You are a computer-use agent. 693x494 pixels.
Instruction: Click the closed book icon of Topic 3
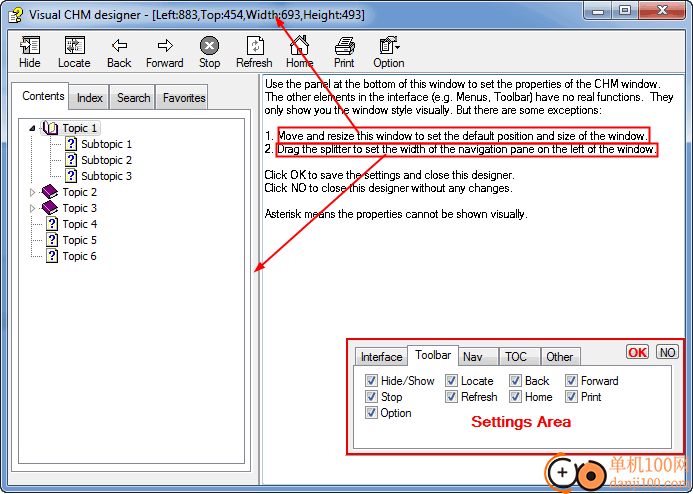(50, 208)
